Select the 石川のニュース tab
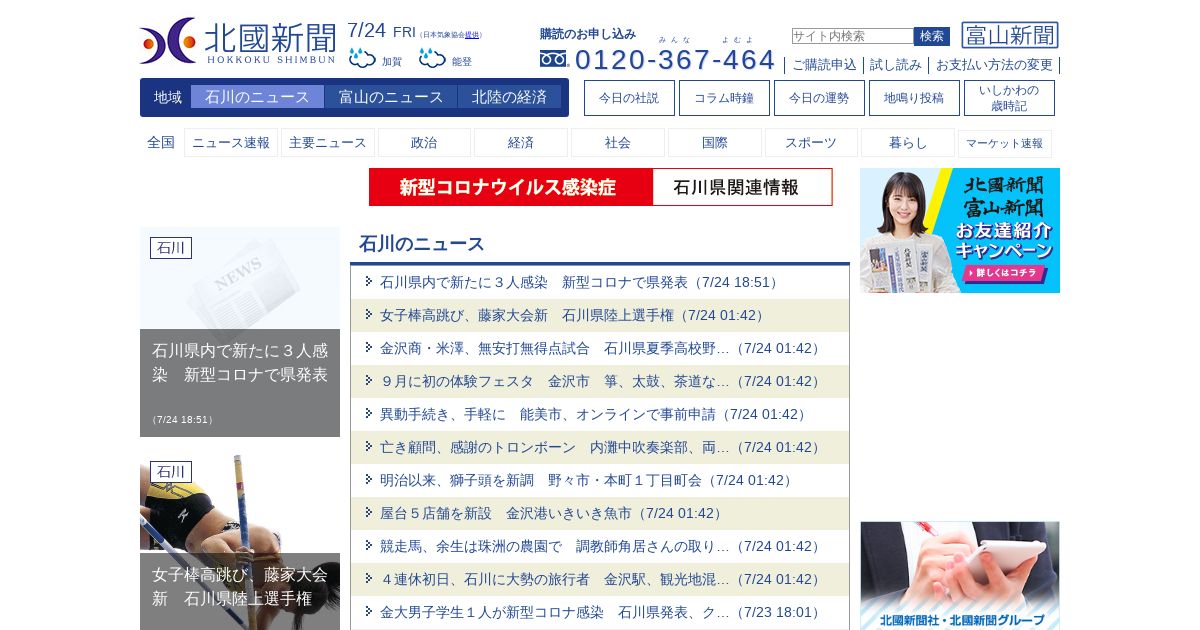Image resolution: width=1200 pixels, height=630 pixels. (x=257, y=97)
